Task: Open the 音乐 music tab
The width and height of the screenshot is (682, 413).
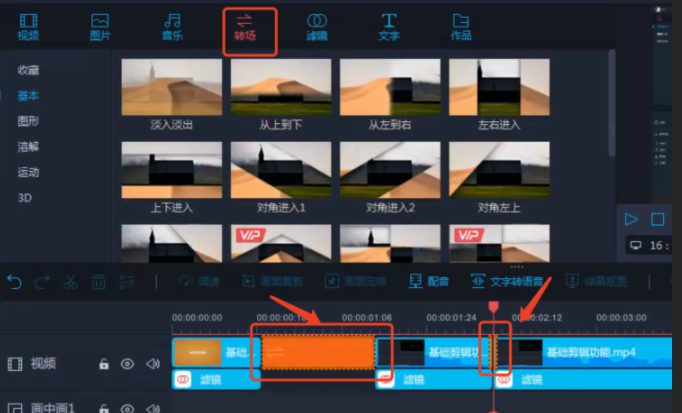Action: tap(173, 27)
